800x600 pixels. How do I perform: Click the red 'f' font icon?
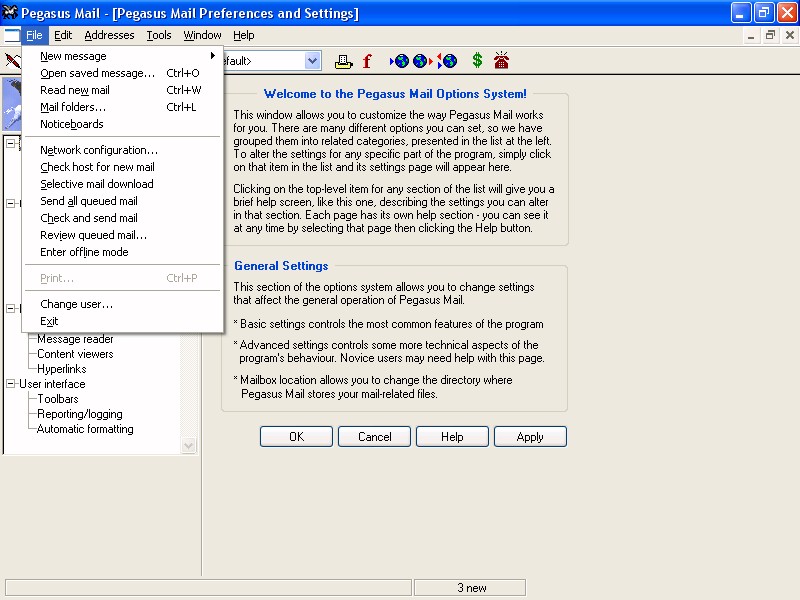point(367,61)
